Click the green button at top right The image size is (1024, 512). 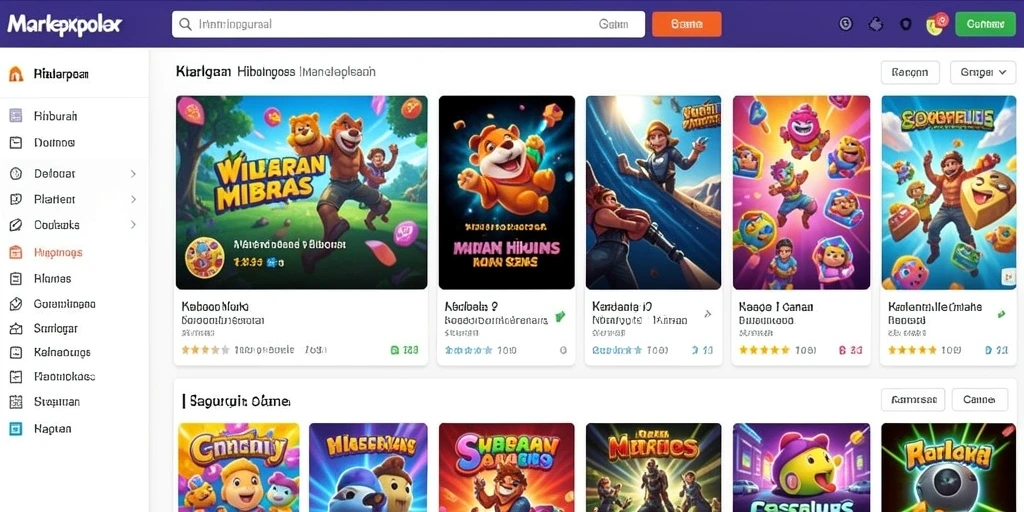[985, 24]
